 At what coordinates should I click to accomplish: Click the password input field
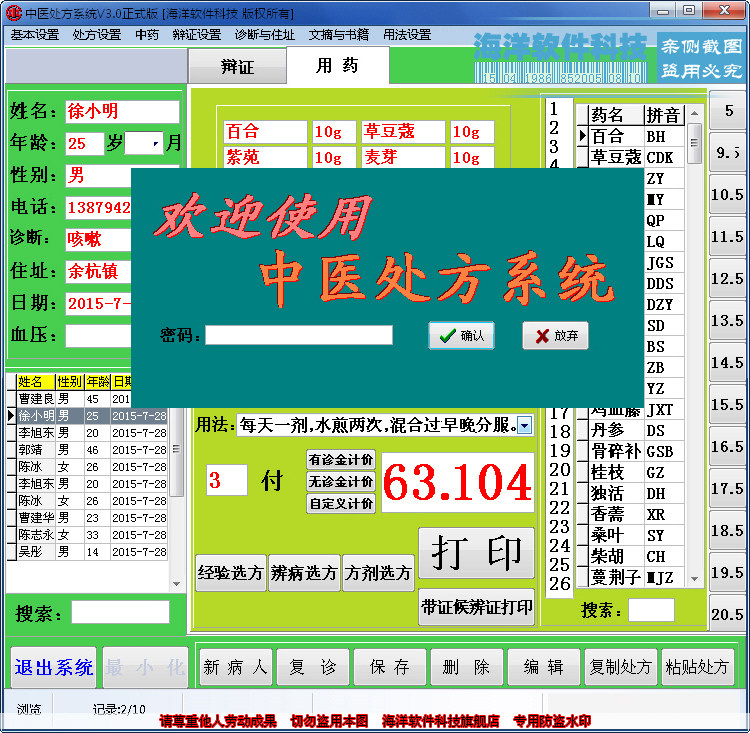[299, 335]
